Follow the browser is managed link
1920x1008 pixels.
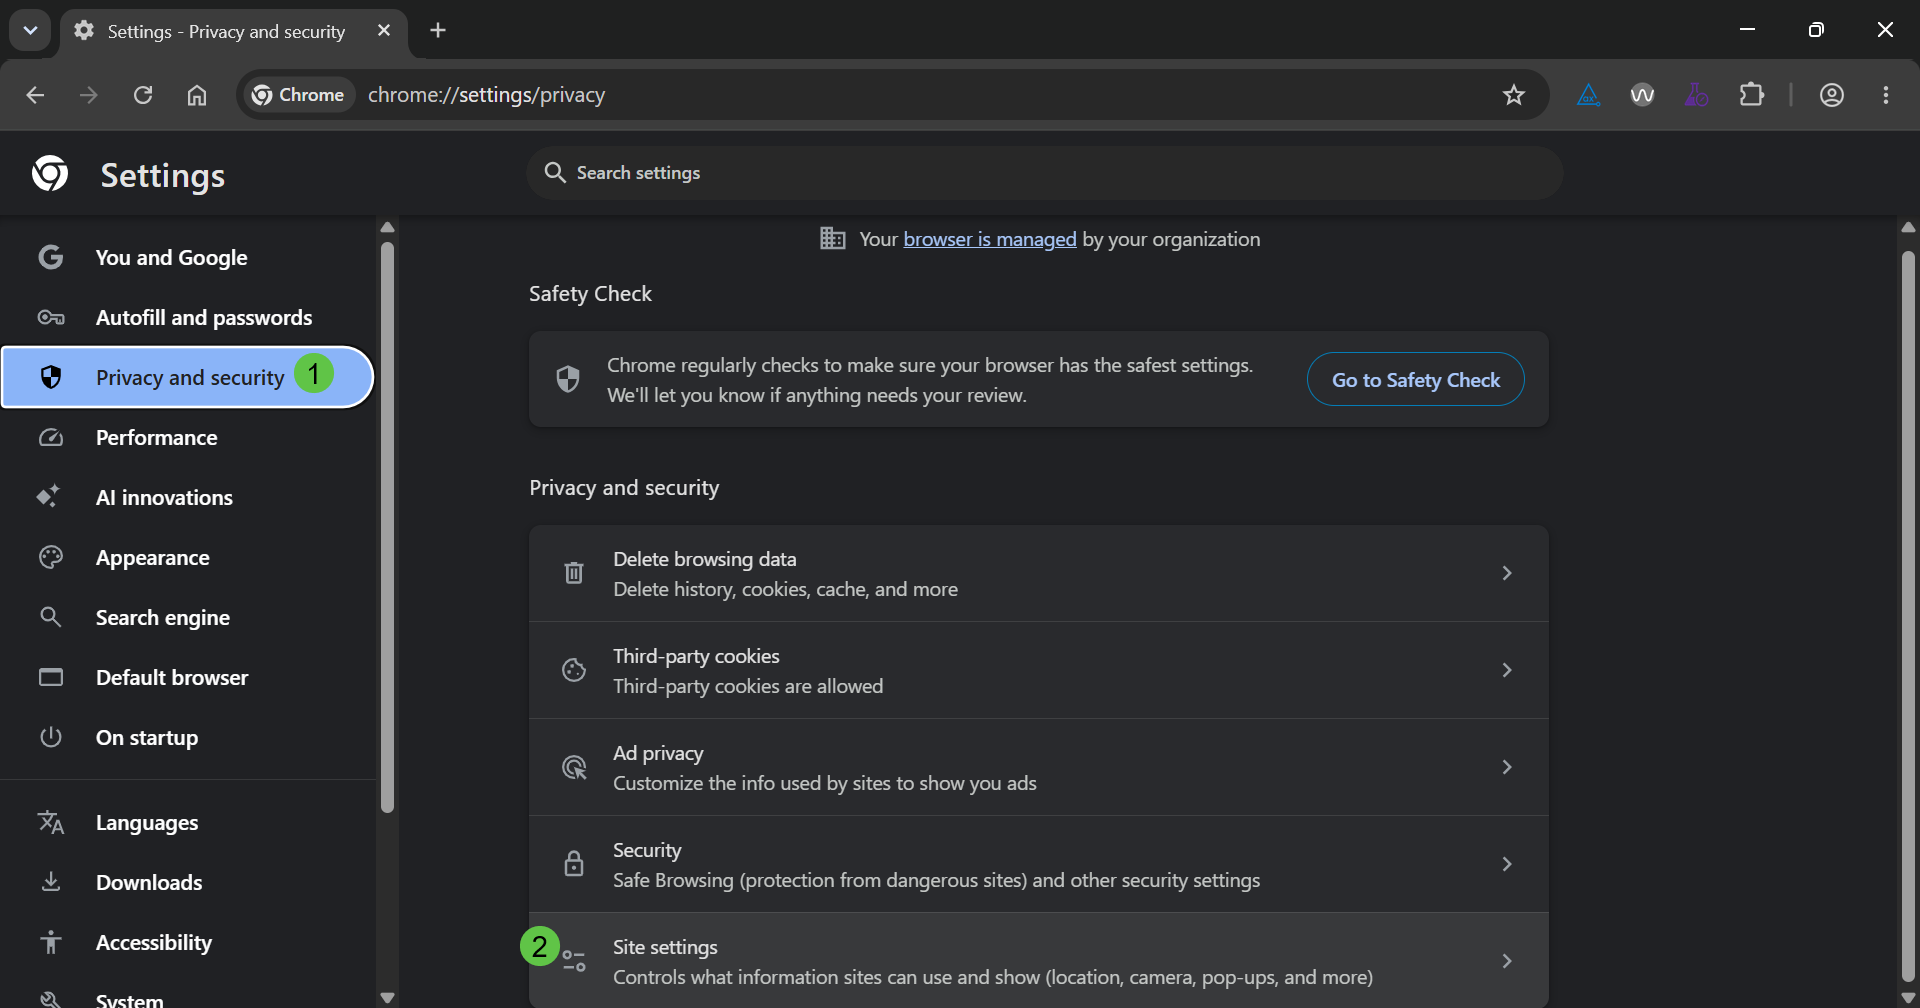[989, 239]
